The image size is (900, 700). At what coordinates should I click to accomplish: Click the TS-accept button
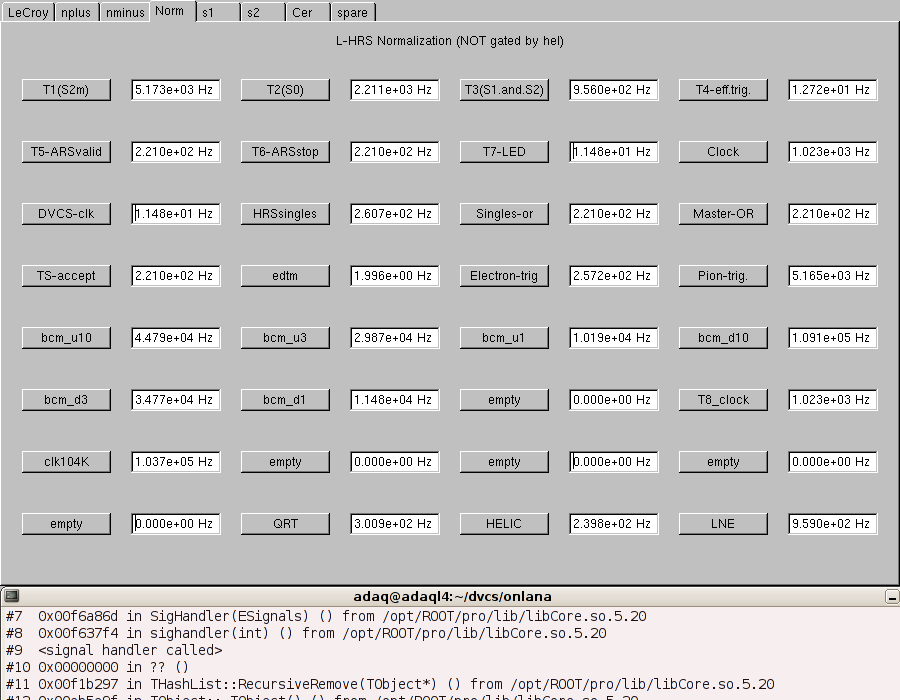[x=66, y=276]
